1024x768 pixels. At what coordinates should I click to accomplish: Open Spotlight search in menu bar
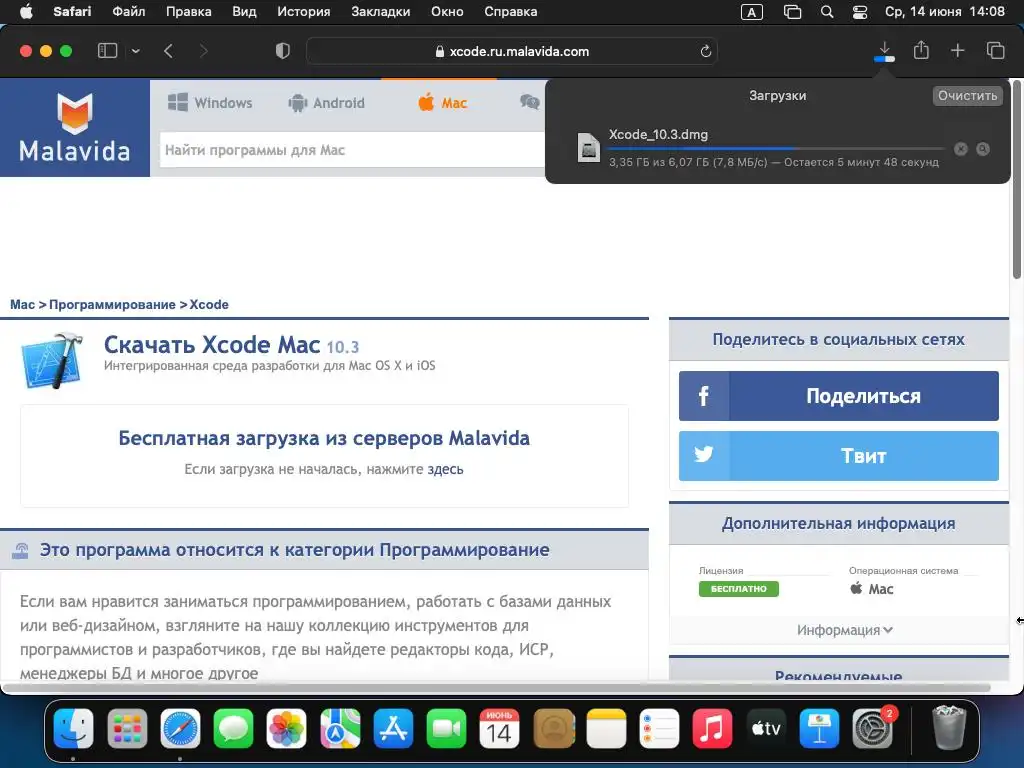tap(827, 12)
